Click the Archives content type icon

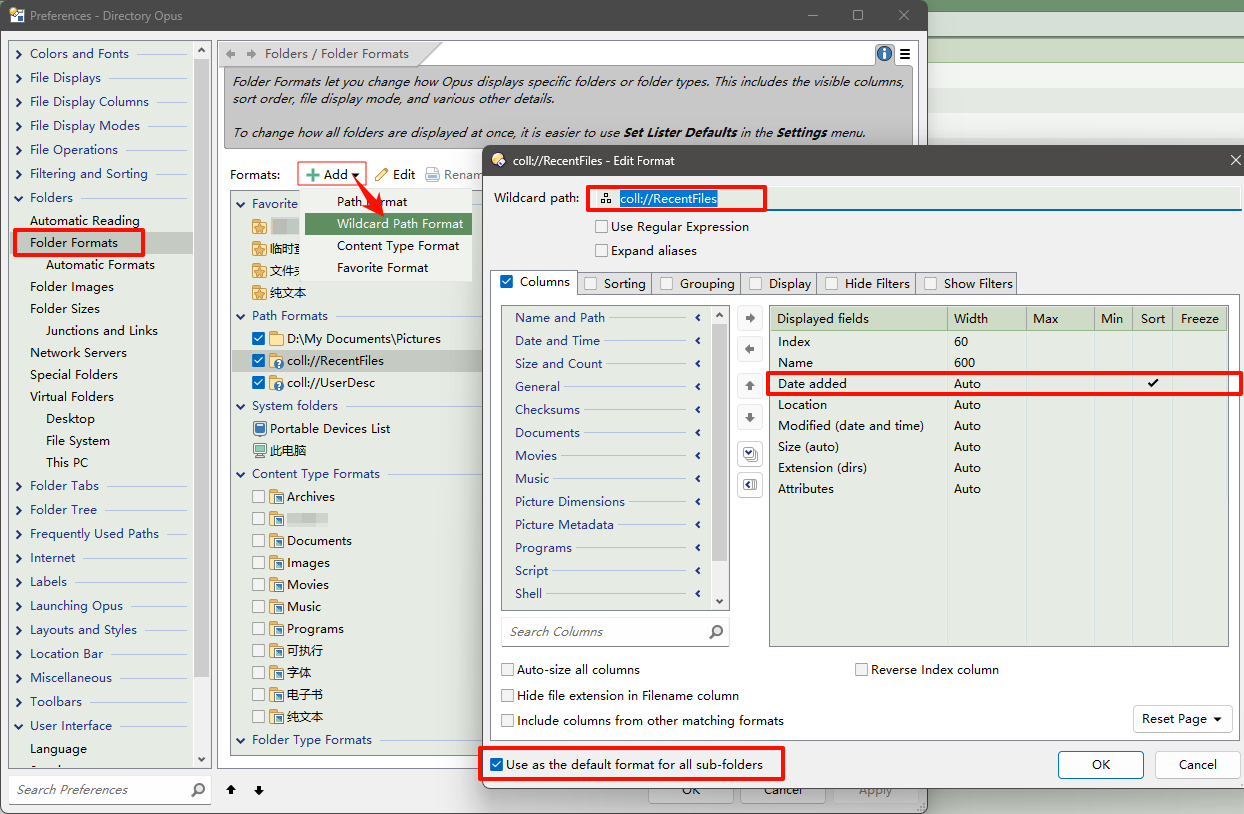277,497
